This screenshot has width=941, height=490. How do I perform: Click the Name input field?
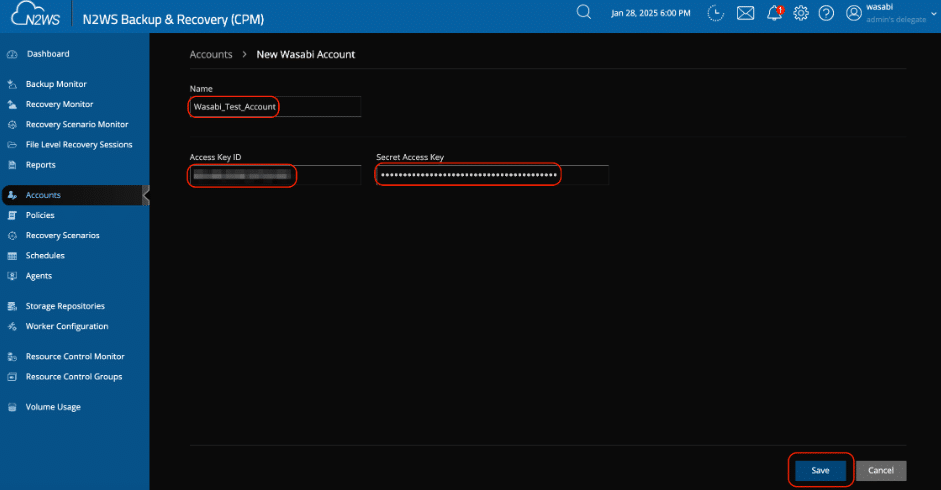pyautogui.click(x=275, y=107)
